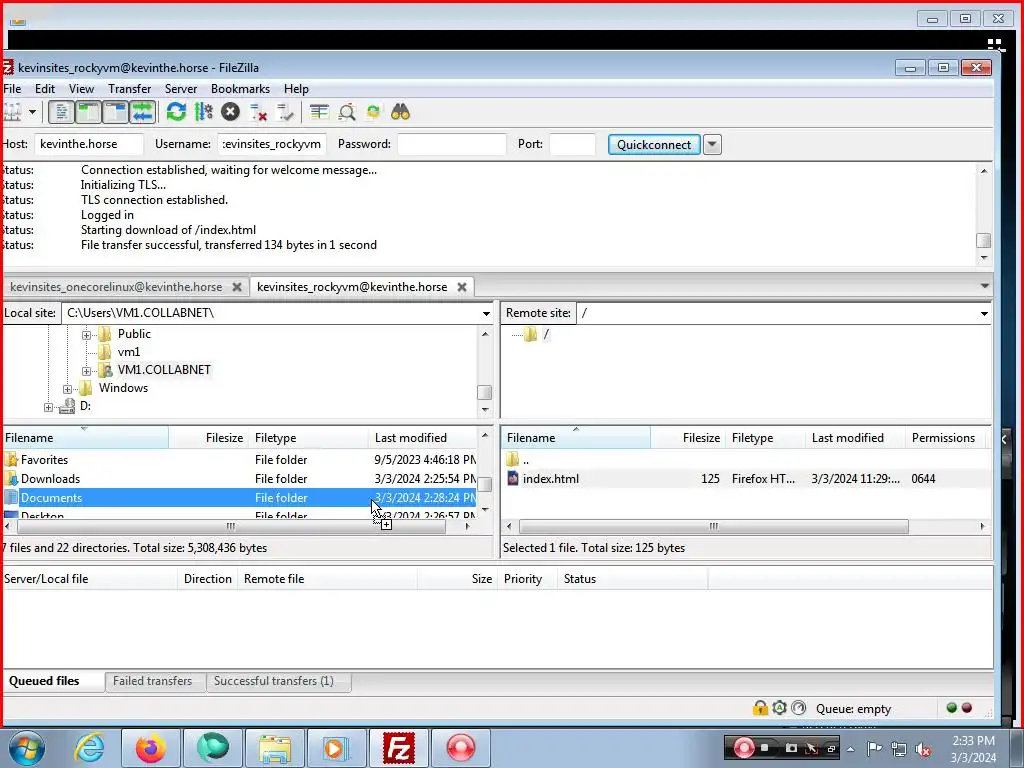
Task: Click the message log vertical scrollbar thumb
Action: (984, 240)
